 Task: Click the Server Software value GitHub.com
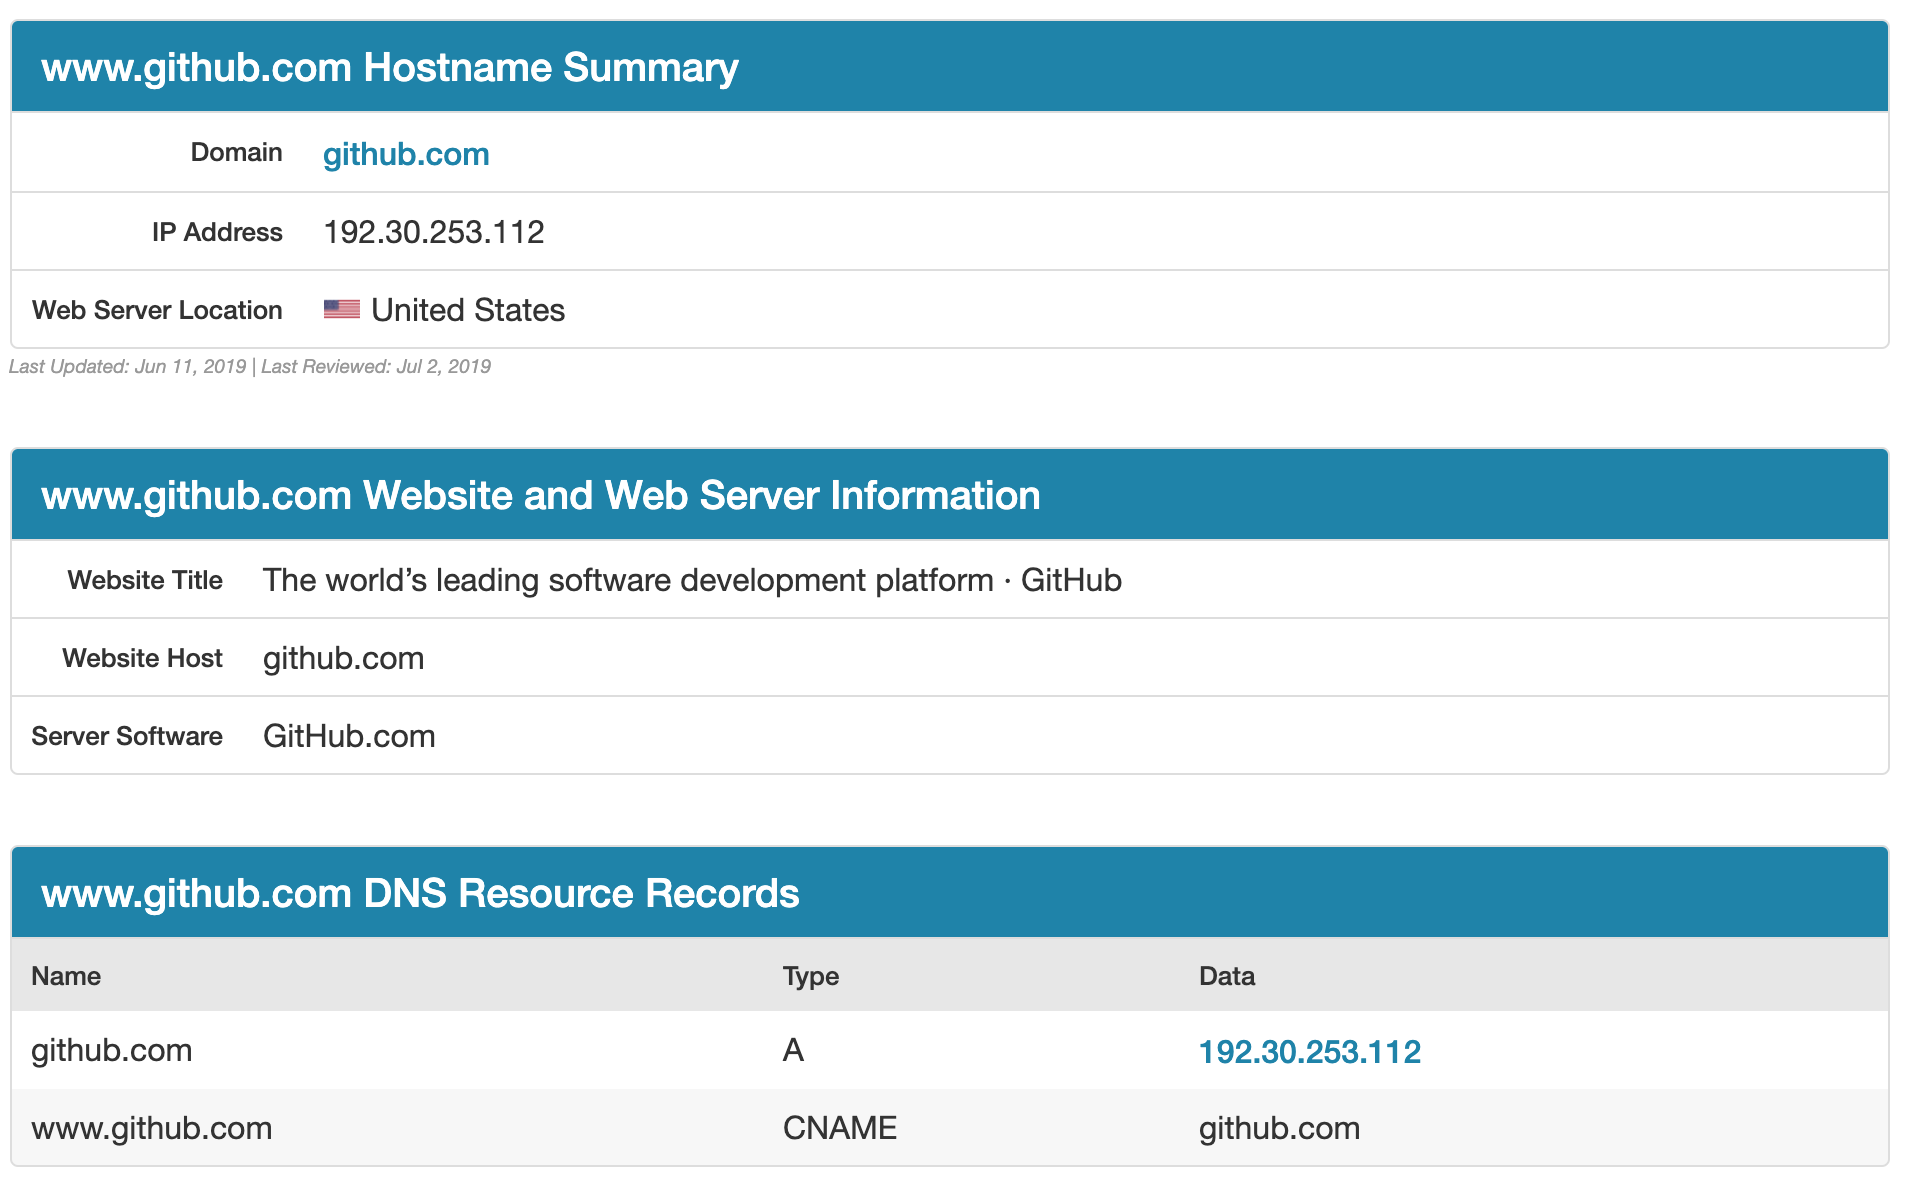(349, 736)
